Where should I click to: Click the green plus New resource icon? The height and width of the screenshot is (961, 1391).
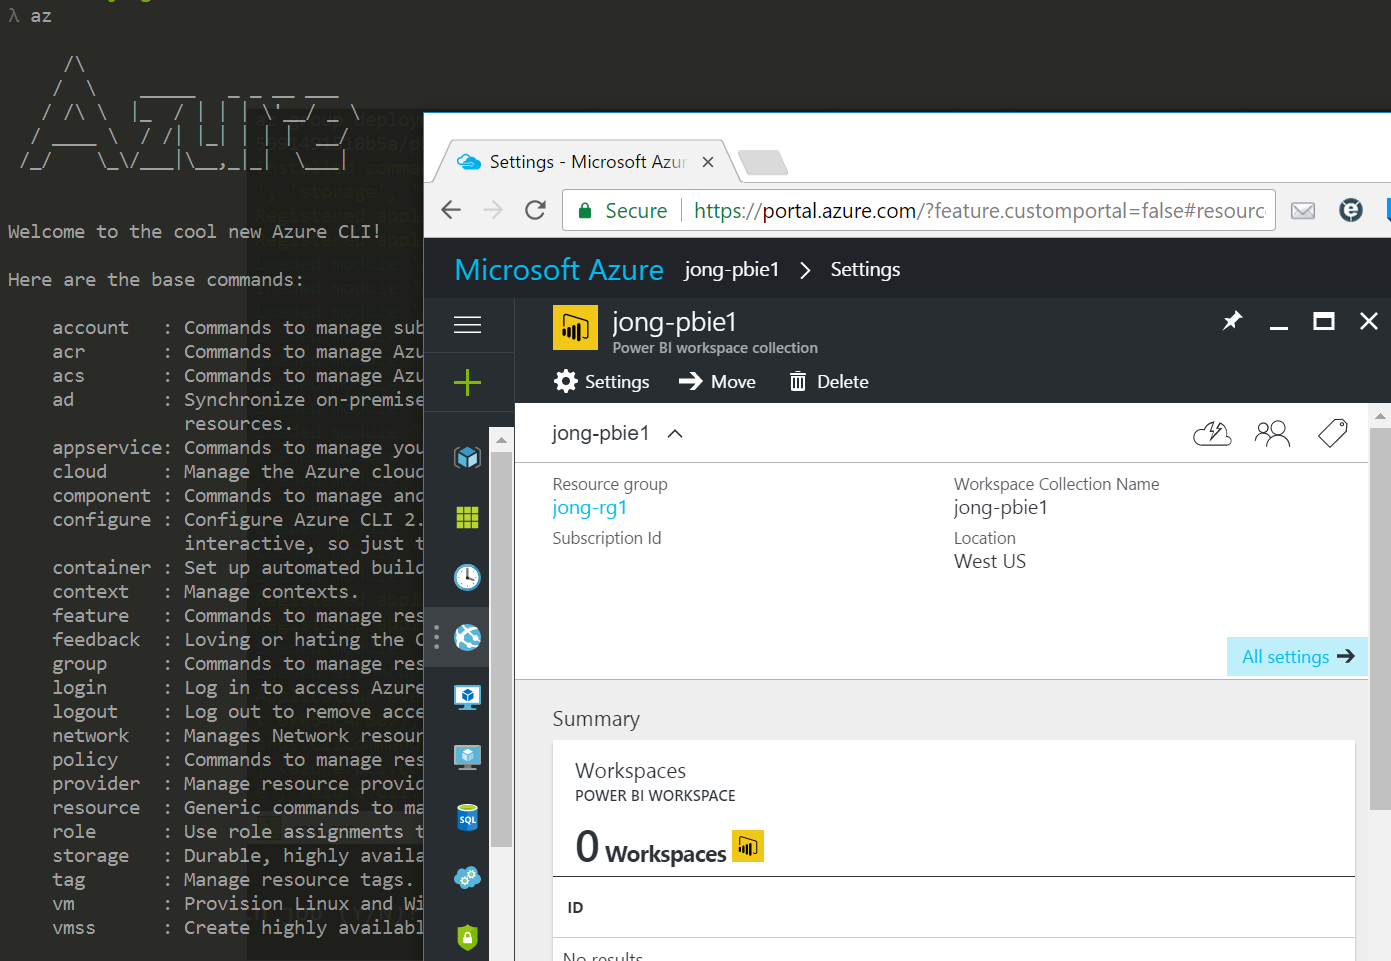467,382
